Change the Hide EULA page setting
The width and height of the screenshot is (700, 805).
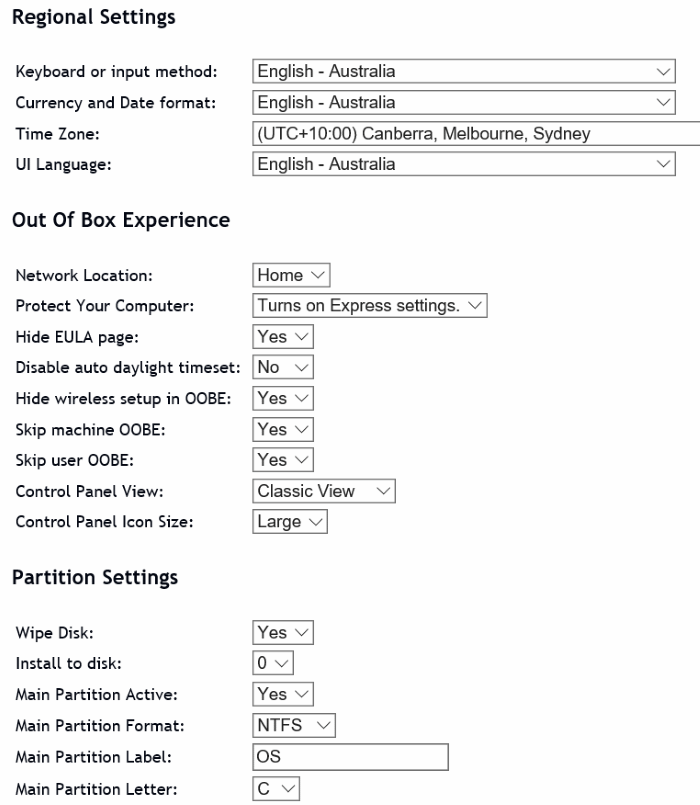(x=283, y=337)
